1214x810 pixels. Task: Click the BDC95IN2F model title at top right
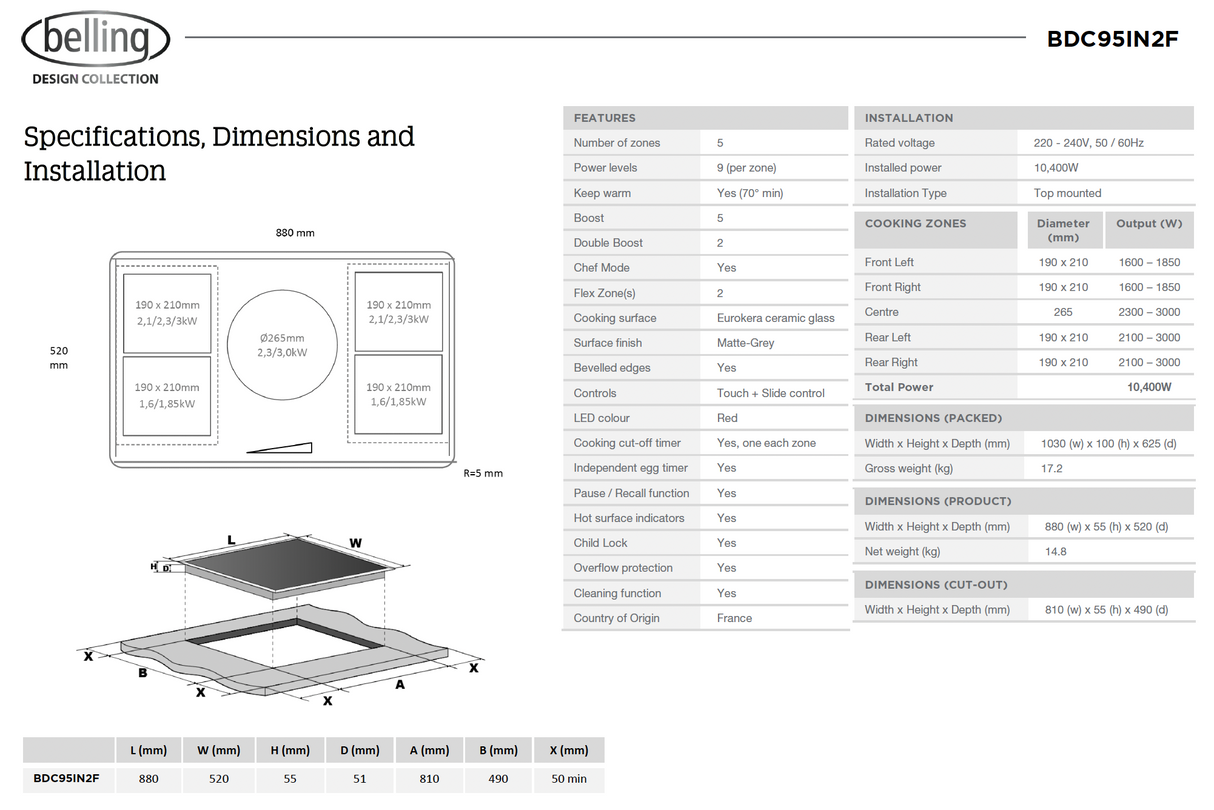[1112, 39]
